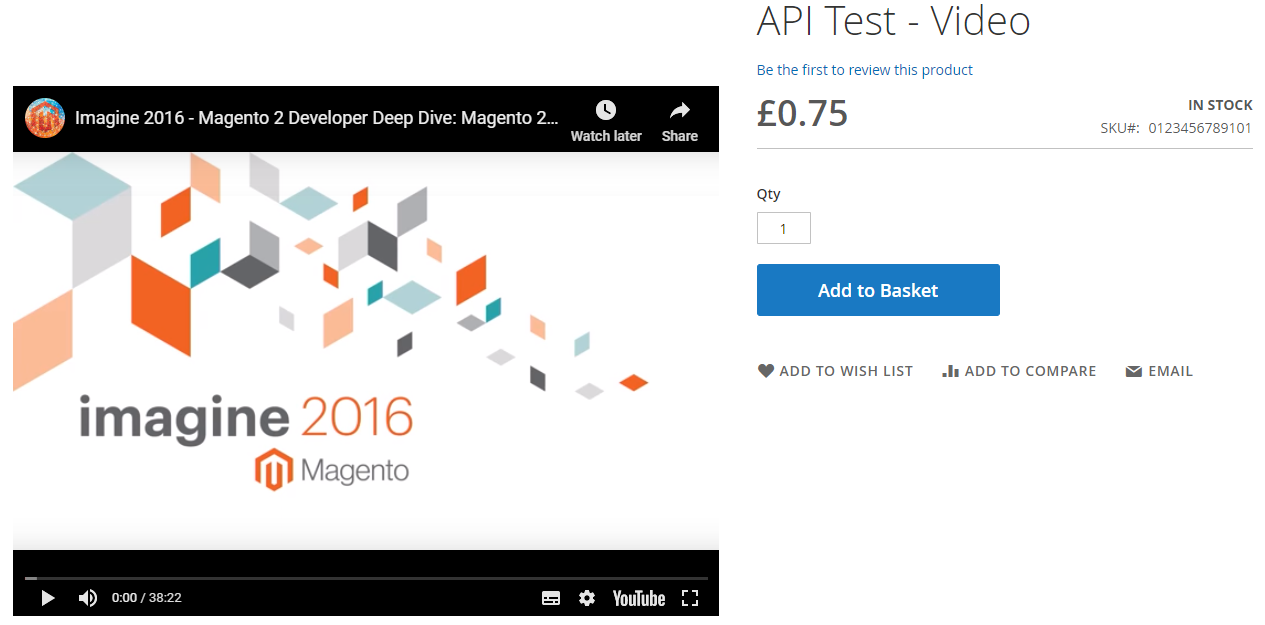Viewport: 1265px width, 625px height.
Task: Open the channel avatar icon
Action: click(45, 118)
